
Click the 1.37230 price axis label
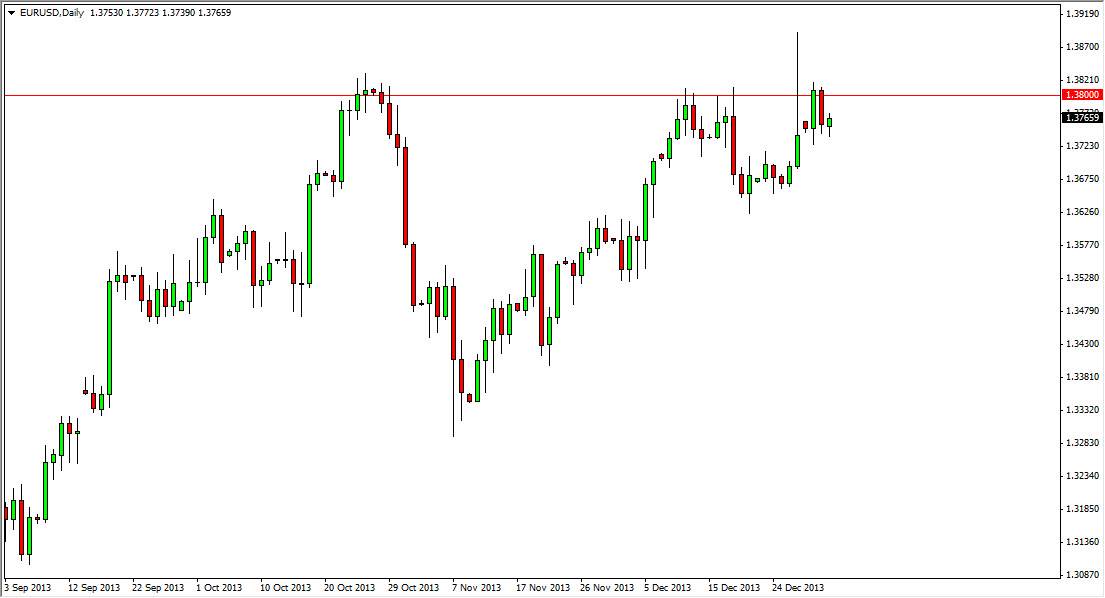pyautogui.click(x=1082, y=146)
